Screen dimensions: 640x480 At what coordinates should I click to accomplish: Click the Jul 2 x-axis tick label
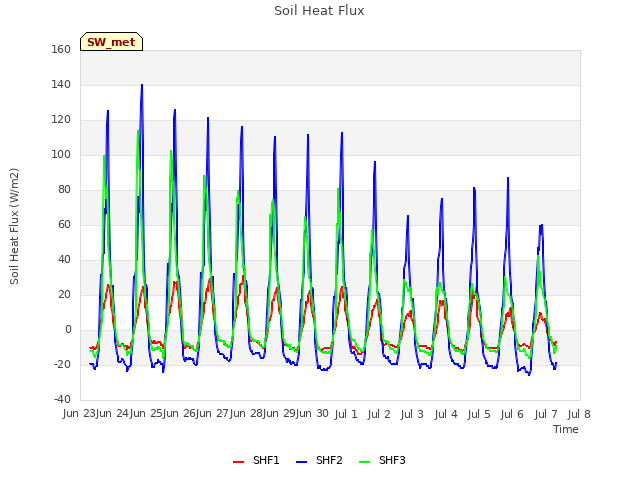click(379, 414)
